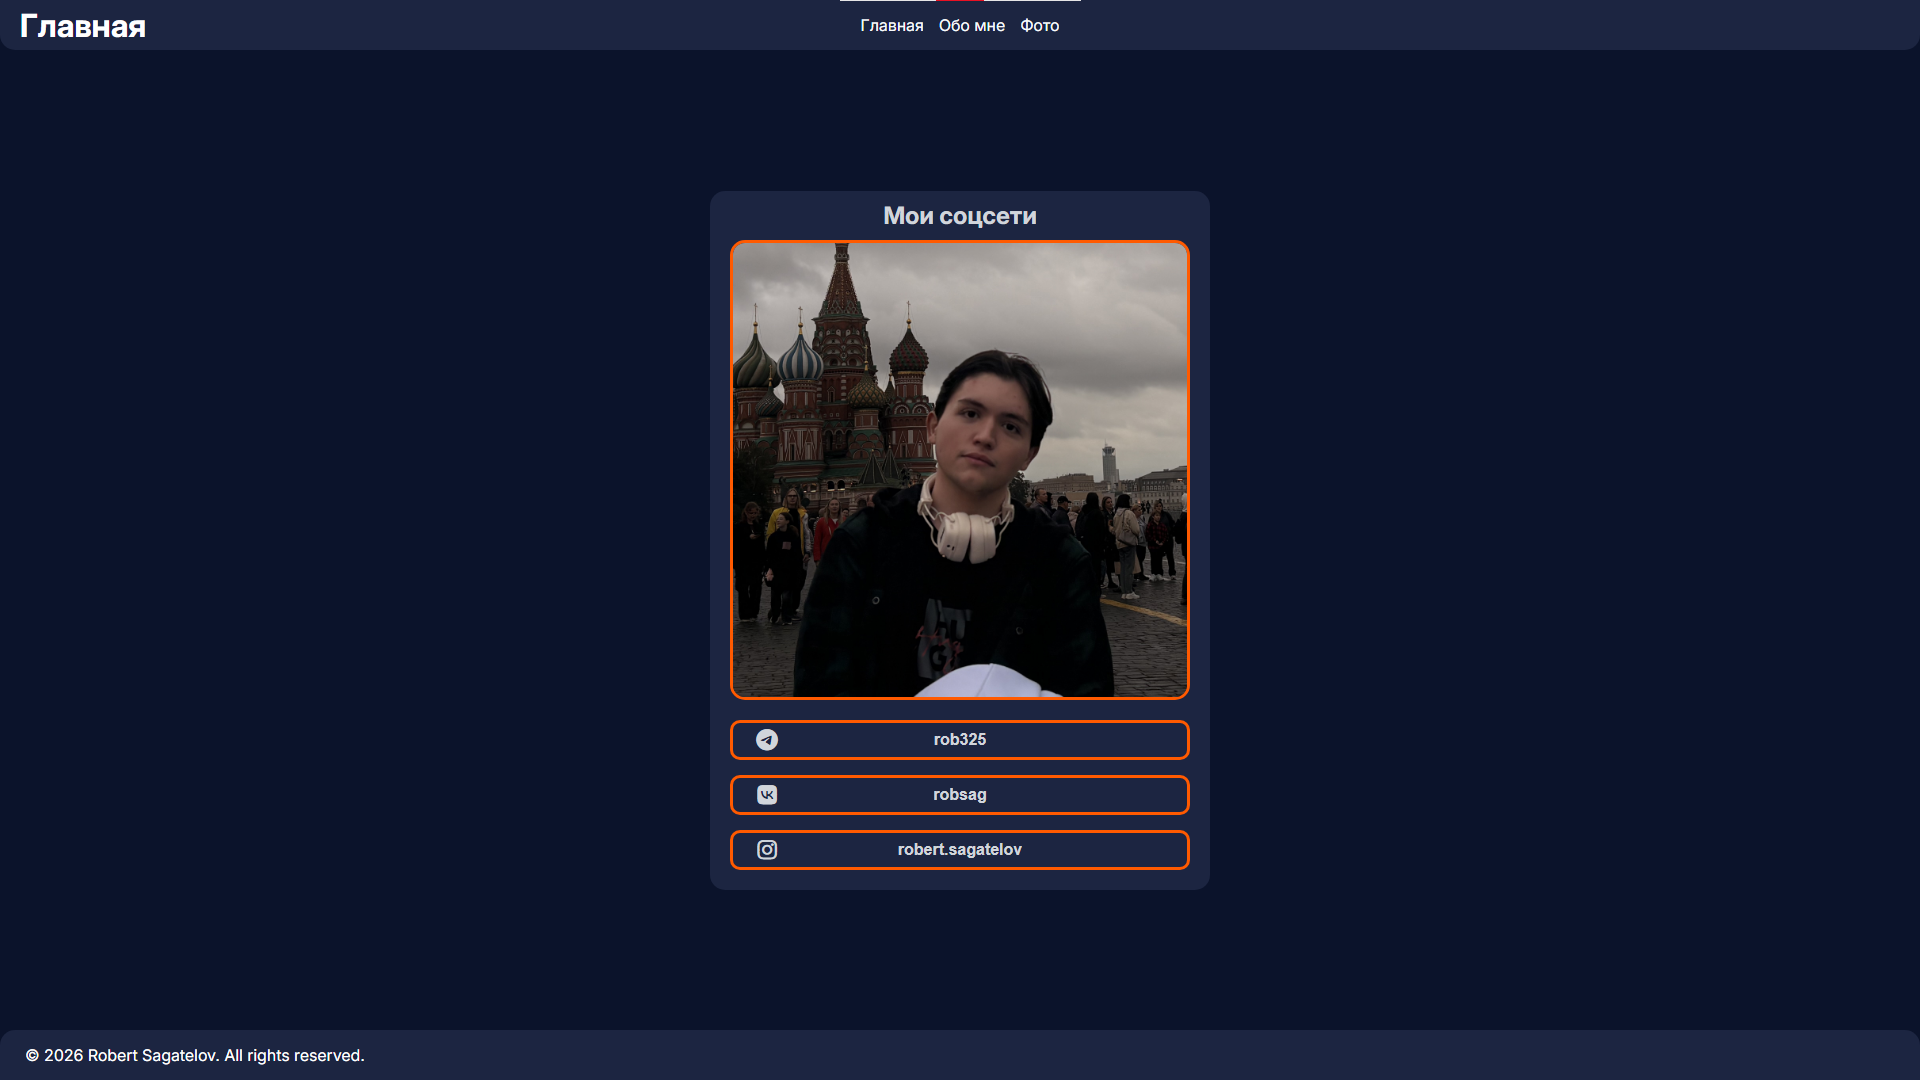Click the Мои соцсети heading
Screen dimensions: 1920x1080
pyautogui.click(x=959, y=216)
